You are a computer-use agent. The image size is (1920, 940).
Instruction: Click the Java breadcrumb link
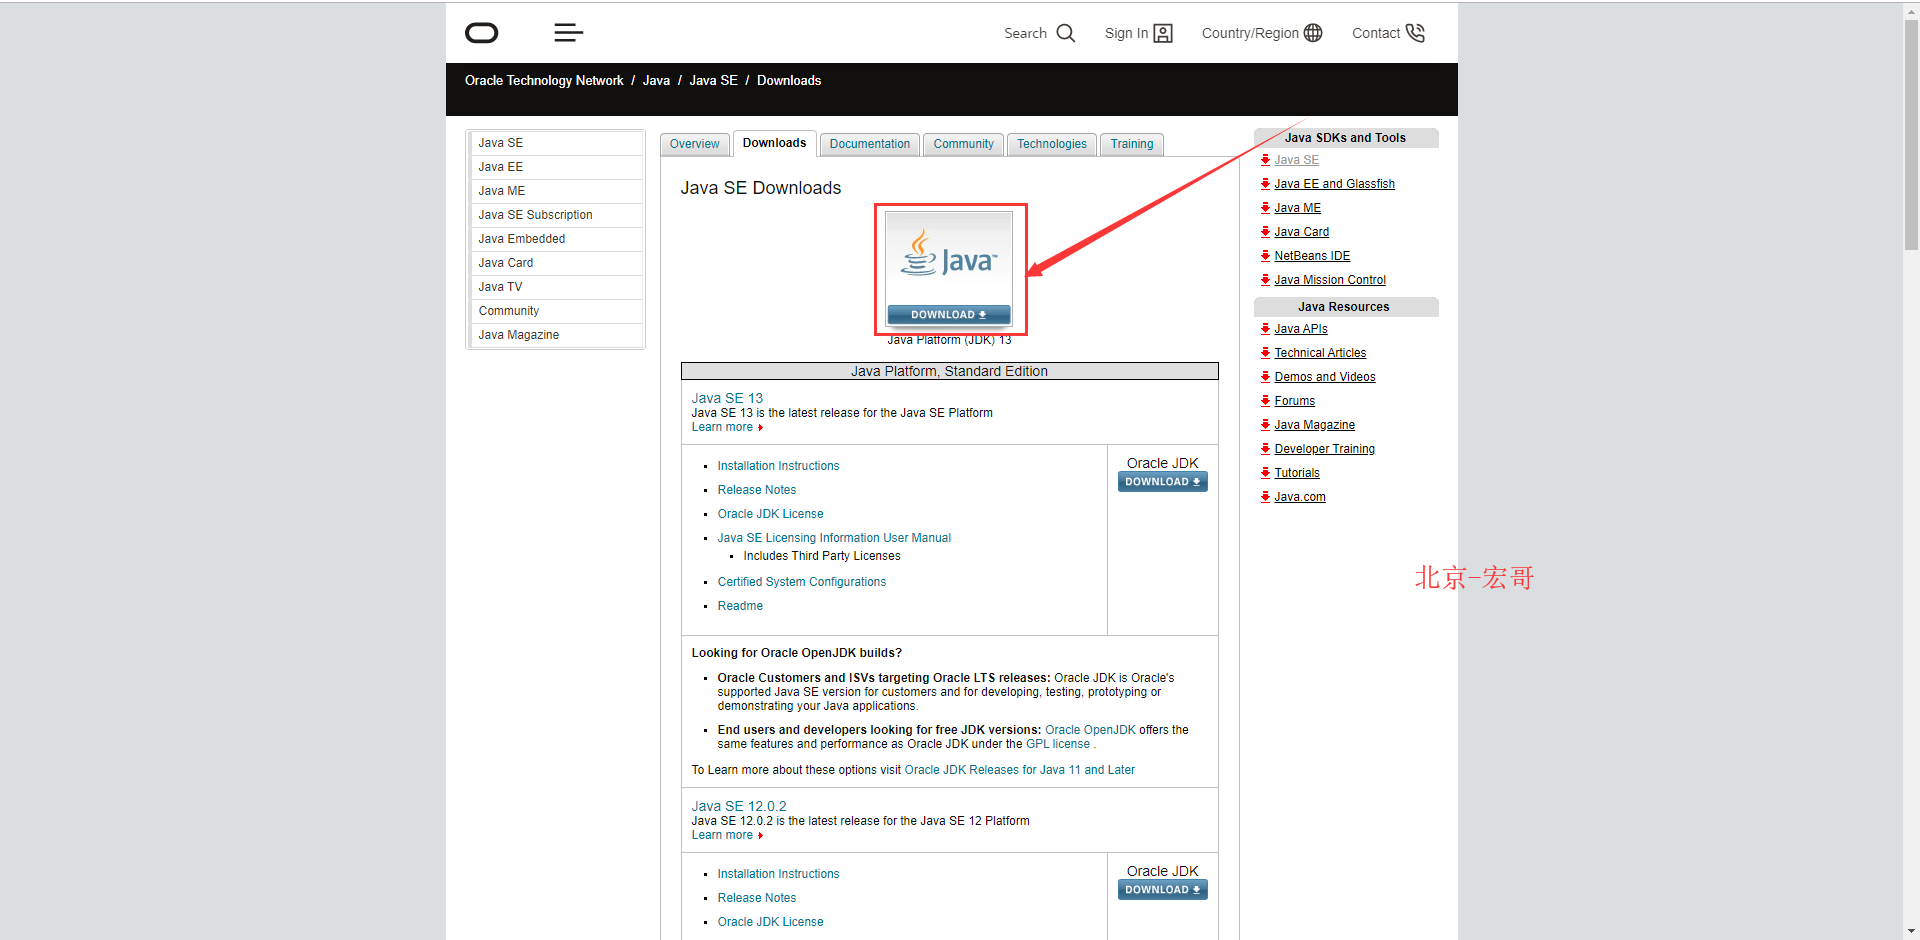coord(656,81)
